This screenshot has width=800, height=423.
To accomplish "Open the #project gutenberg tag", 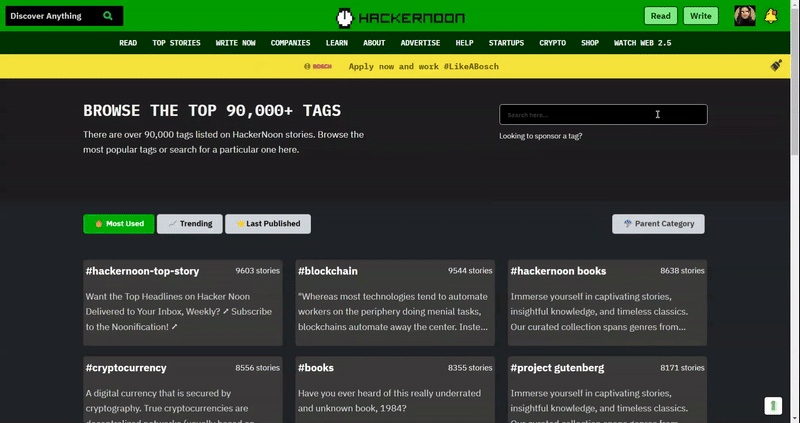I will 557,368.
